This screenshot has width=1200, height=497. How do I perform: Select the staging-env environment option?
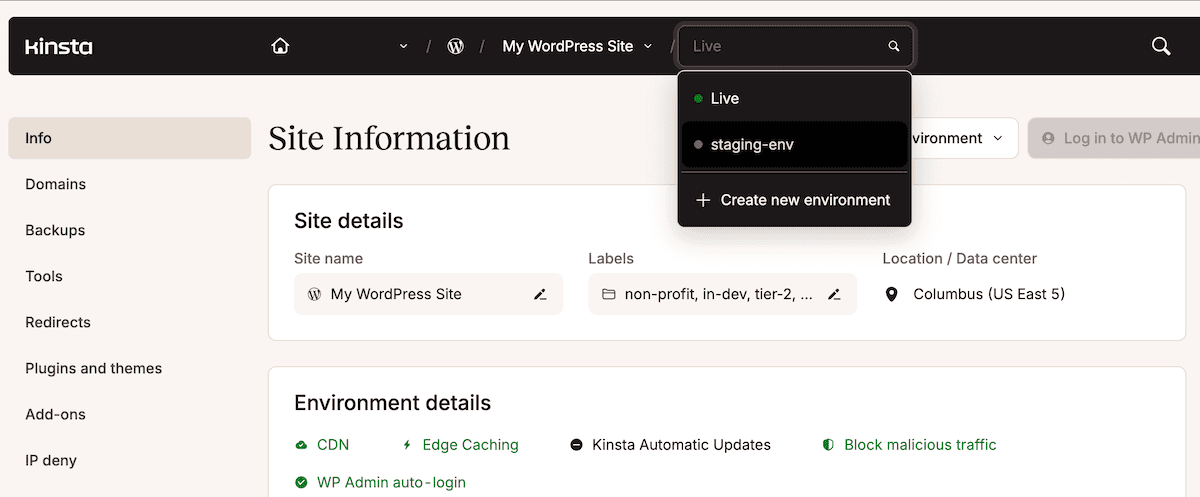pos(794,145)
